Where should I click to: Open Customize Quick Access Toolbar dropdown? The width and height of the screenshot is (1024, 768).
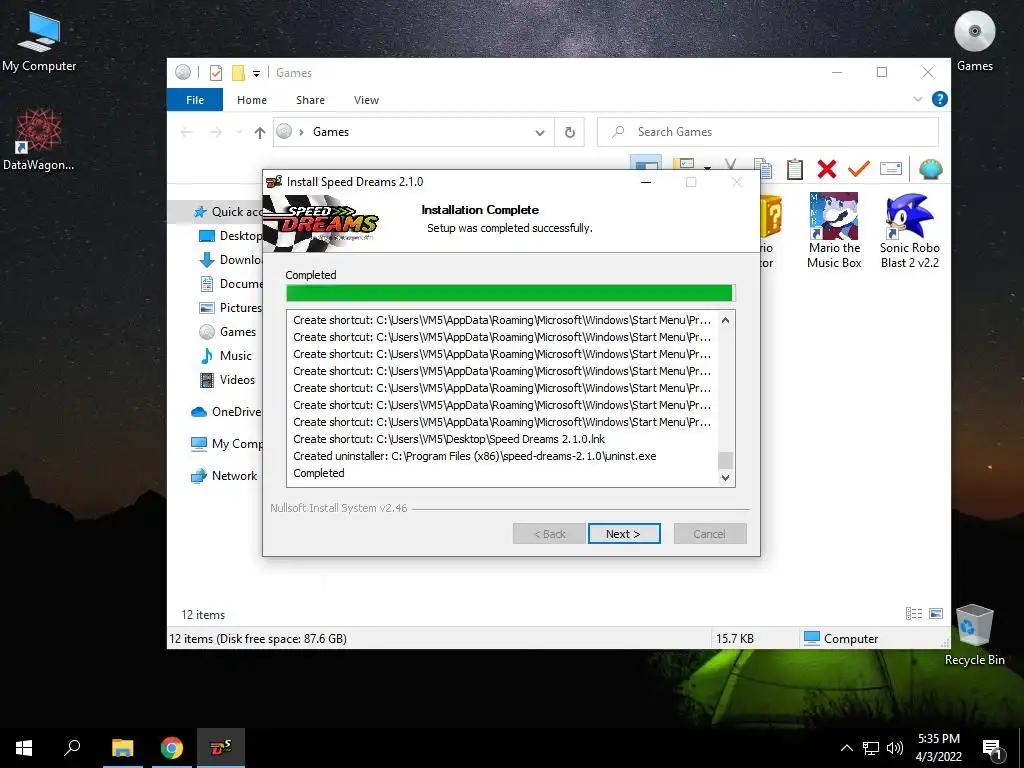coord(257,73)
